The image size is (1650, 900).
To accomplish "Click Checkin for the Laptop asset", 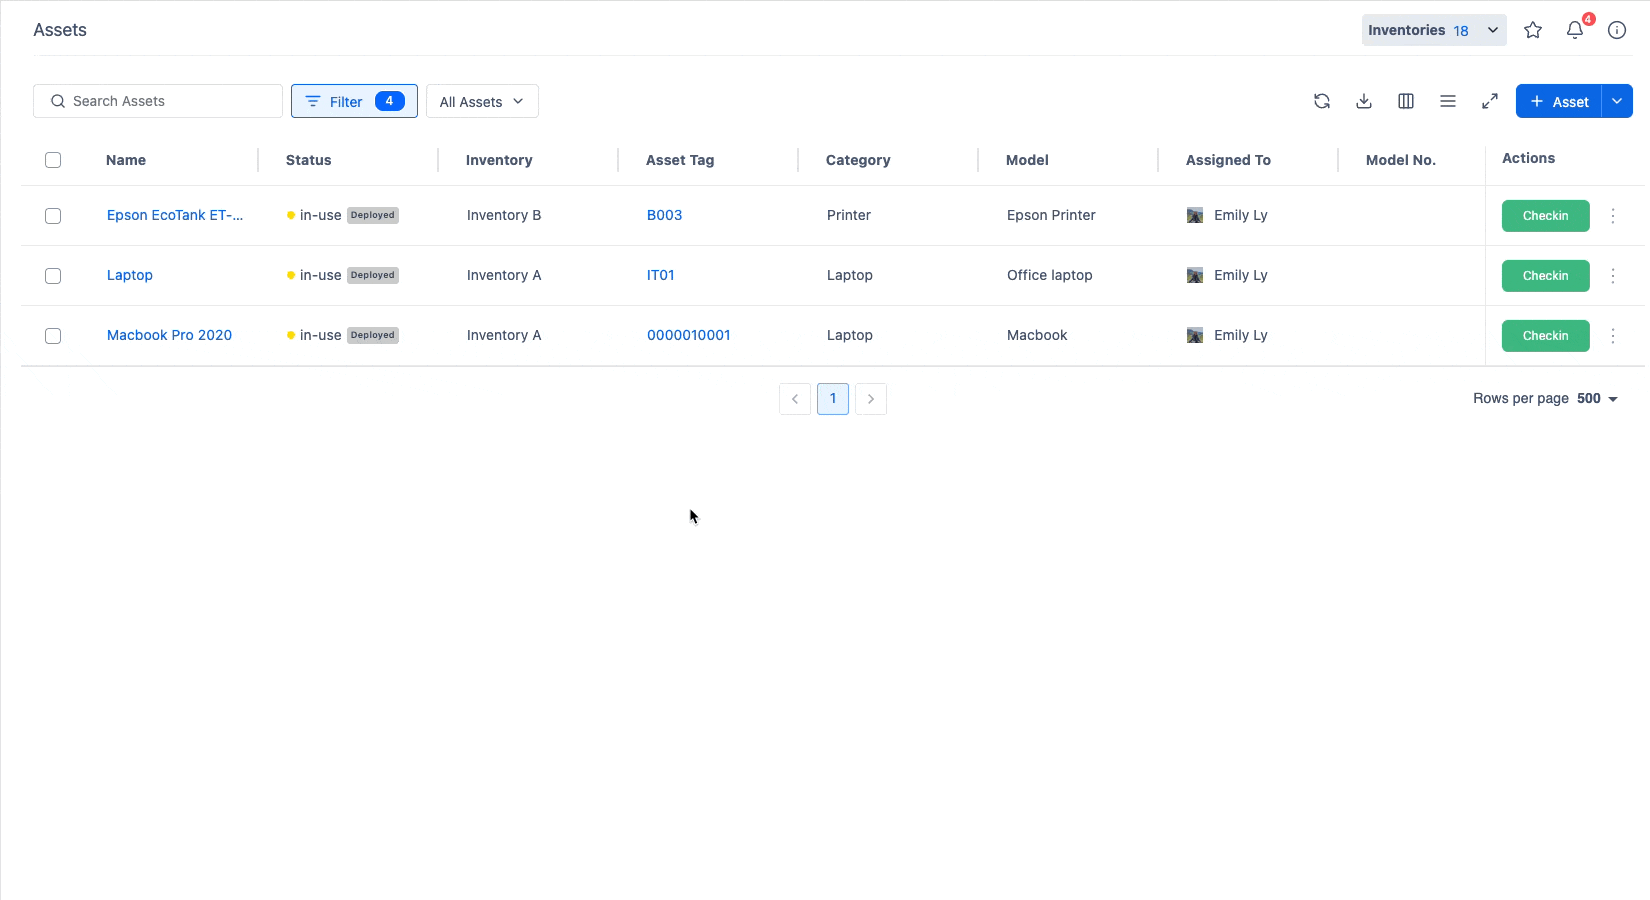I will tap(1545, 276).
